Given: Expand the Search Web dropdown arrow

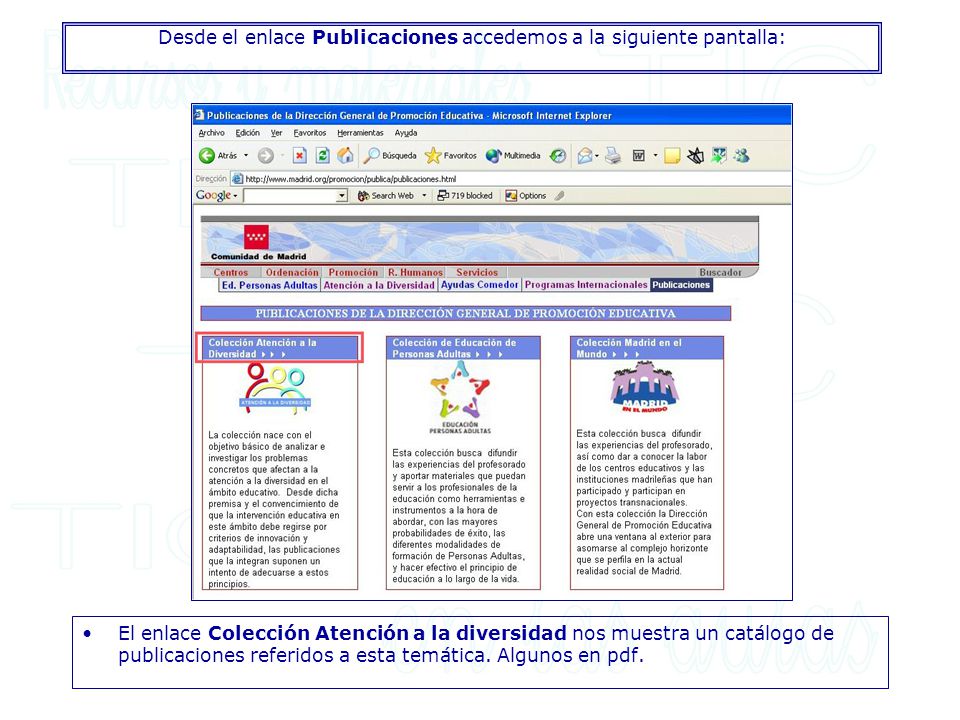Looking at the screenshot, I should (424, 196).
